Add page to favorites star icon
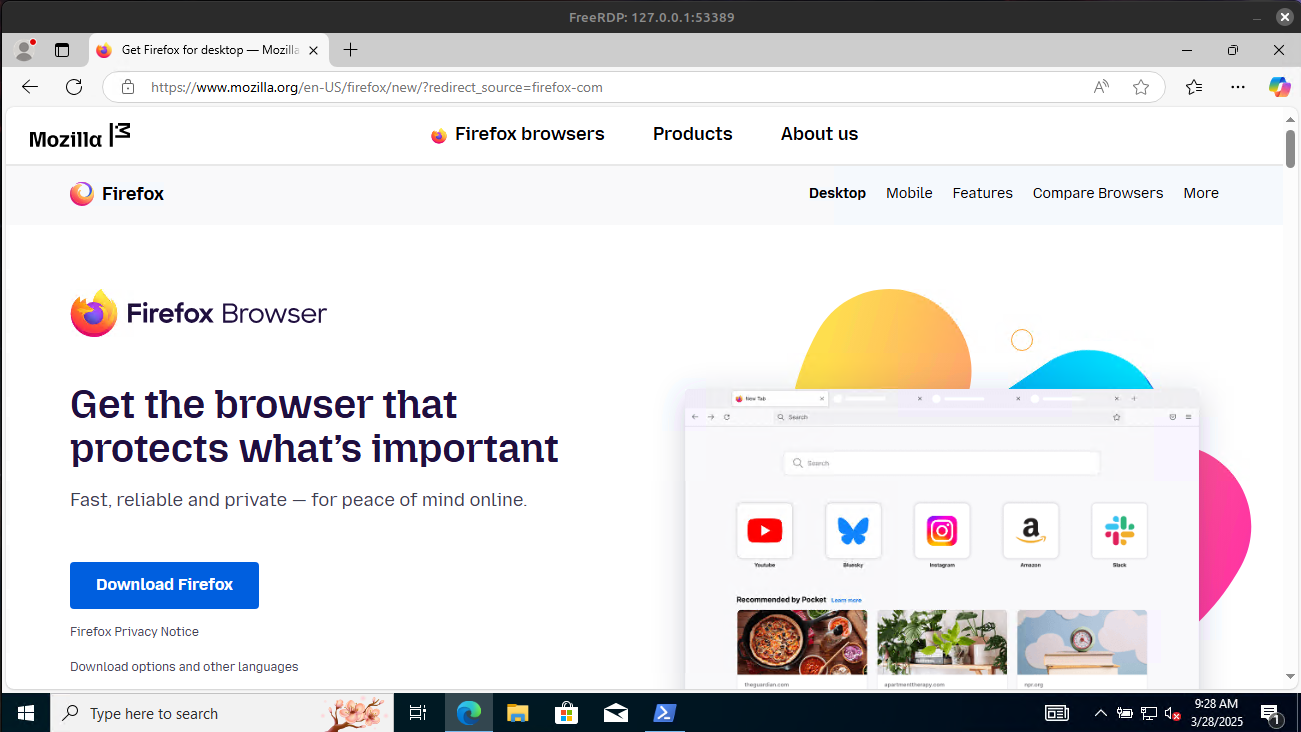 click(1141, 87)
